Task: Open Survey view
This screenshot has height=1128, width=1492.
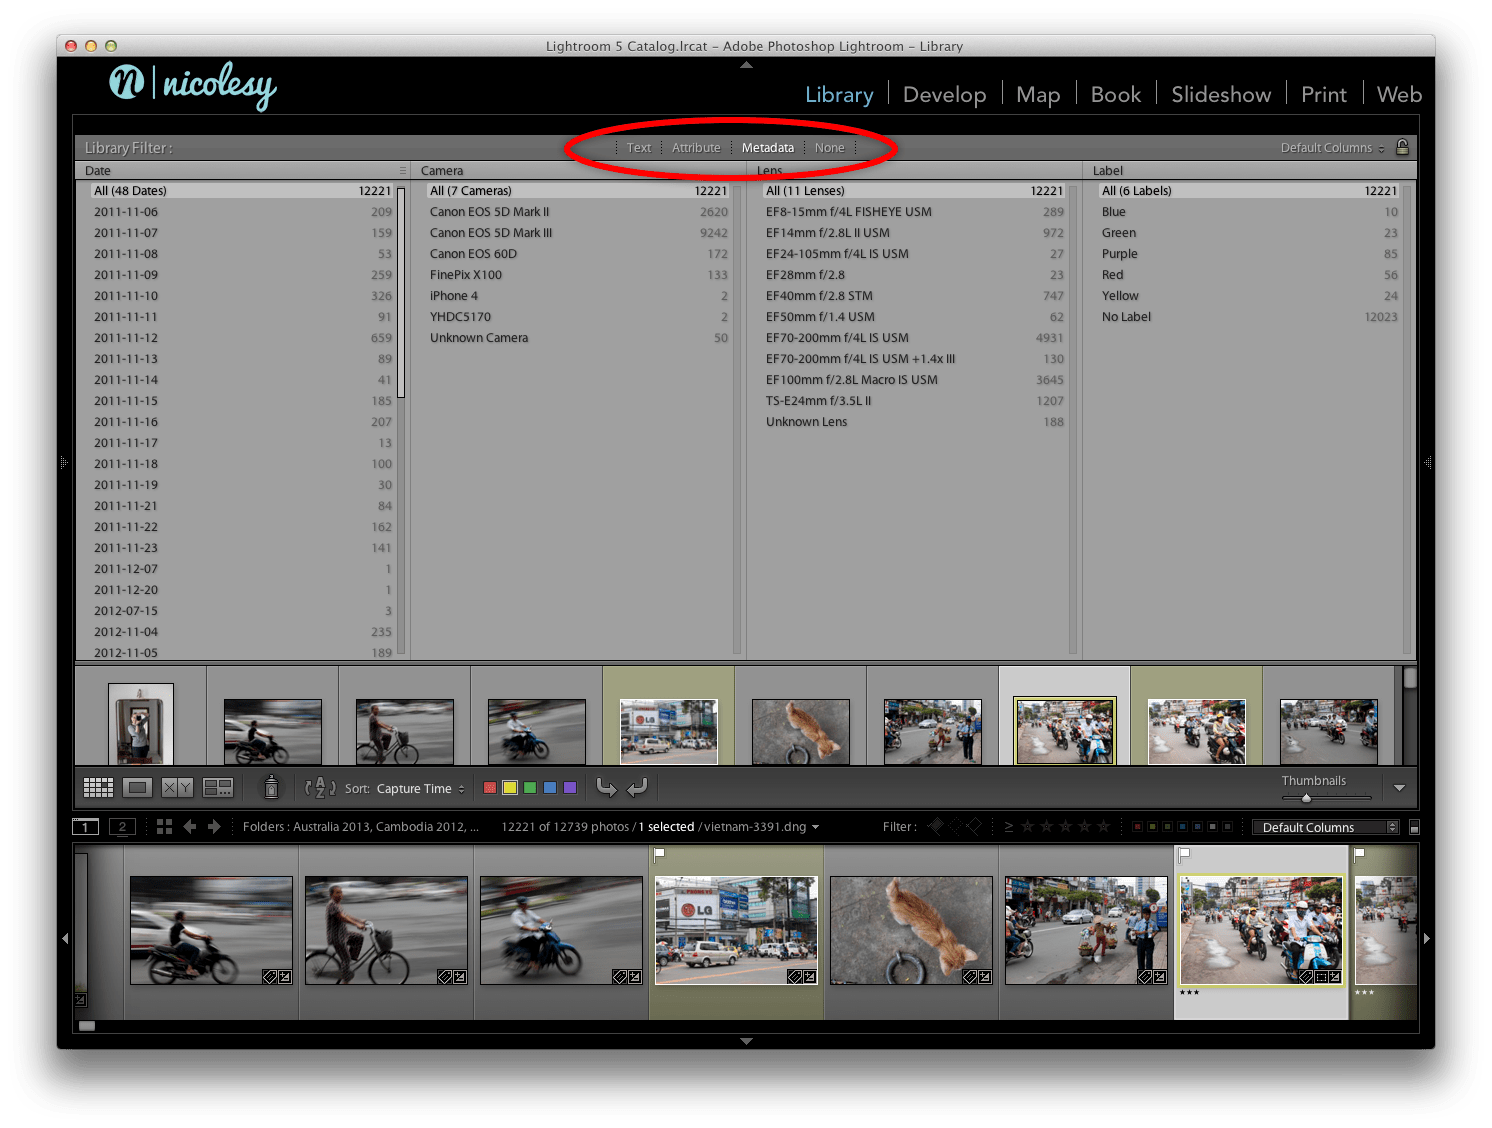Action: pos(218,788)
